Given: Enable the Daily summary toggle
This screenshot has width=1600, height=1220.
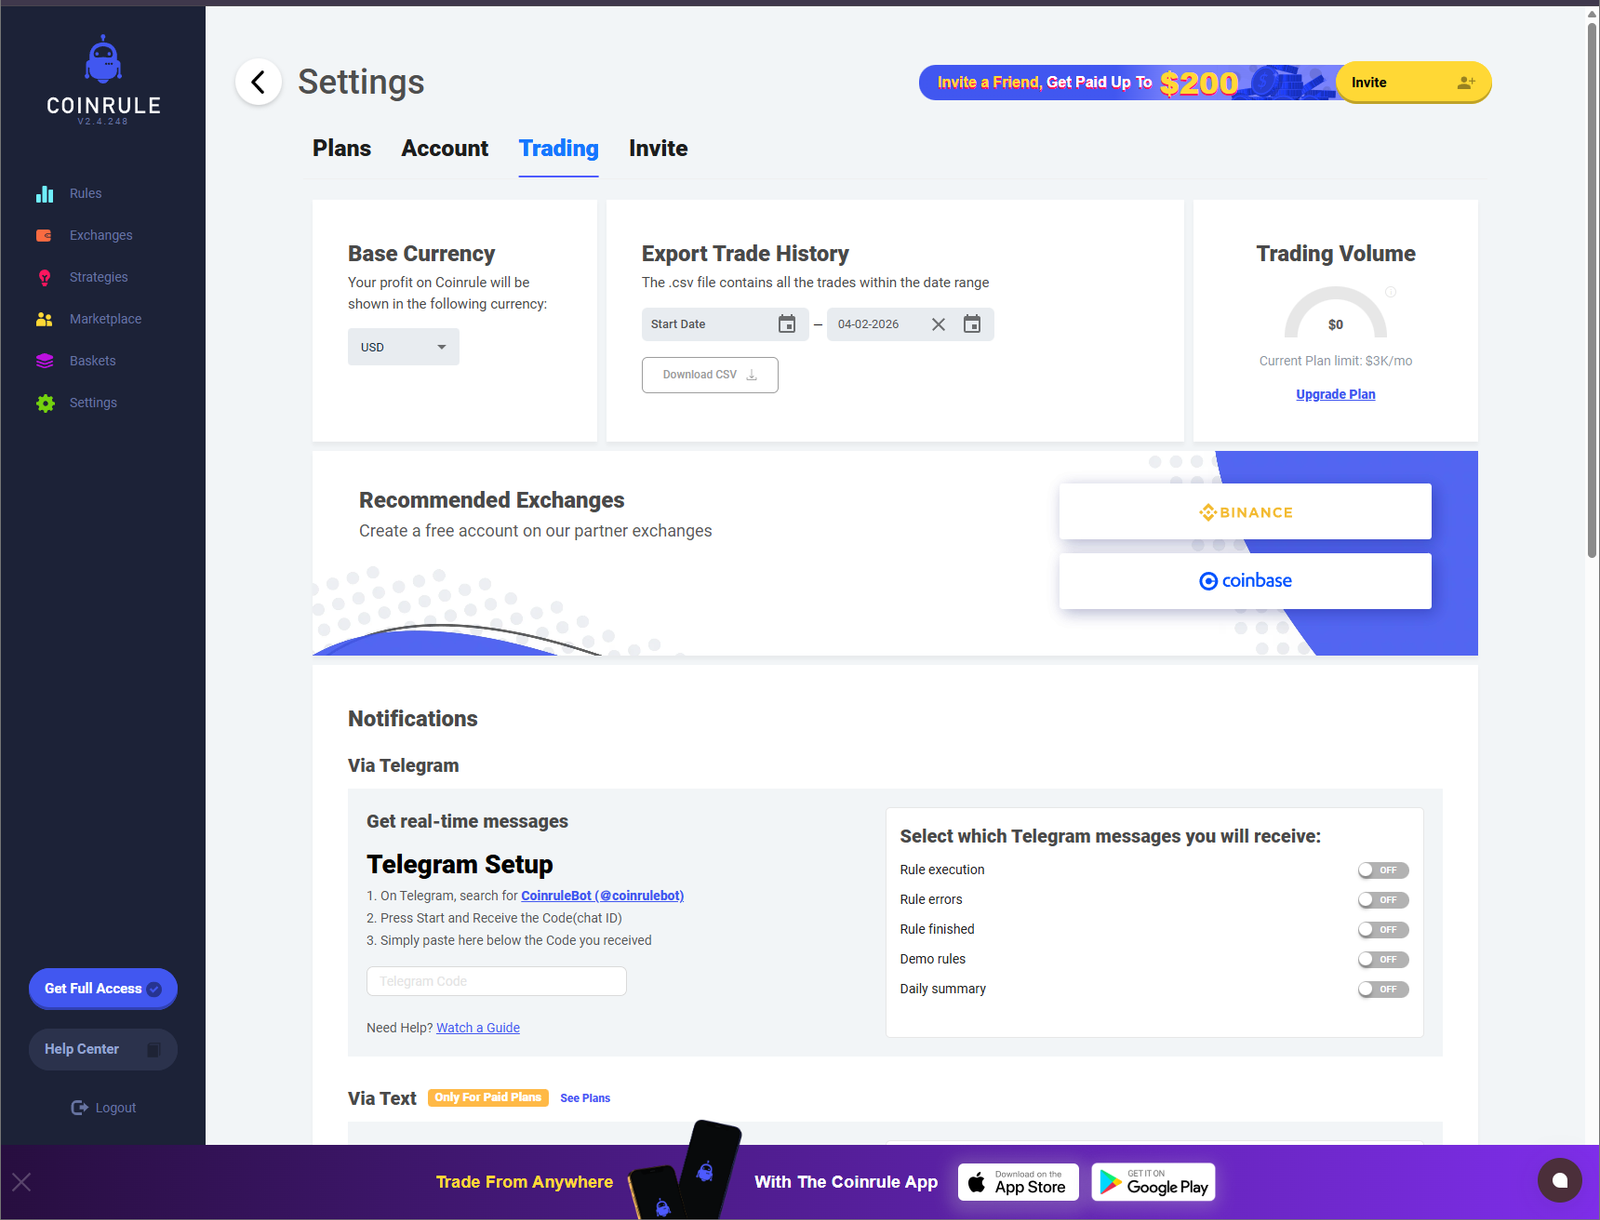Looking at the screenshot, I should pyautogui.click(x=1382, y=989).
